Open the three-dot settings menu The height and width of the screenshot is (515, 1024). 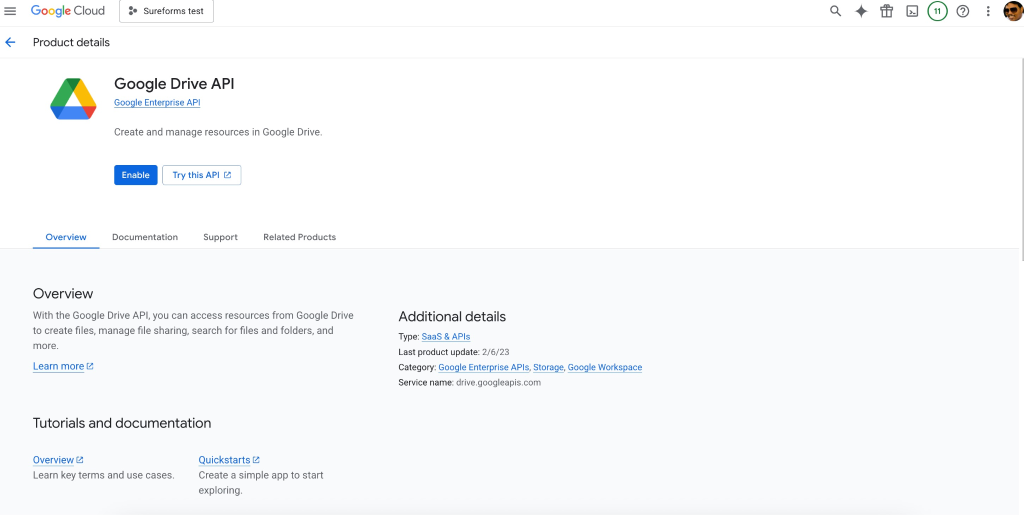pyautogui.click(x=988, y=11)
